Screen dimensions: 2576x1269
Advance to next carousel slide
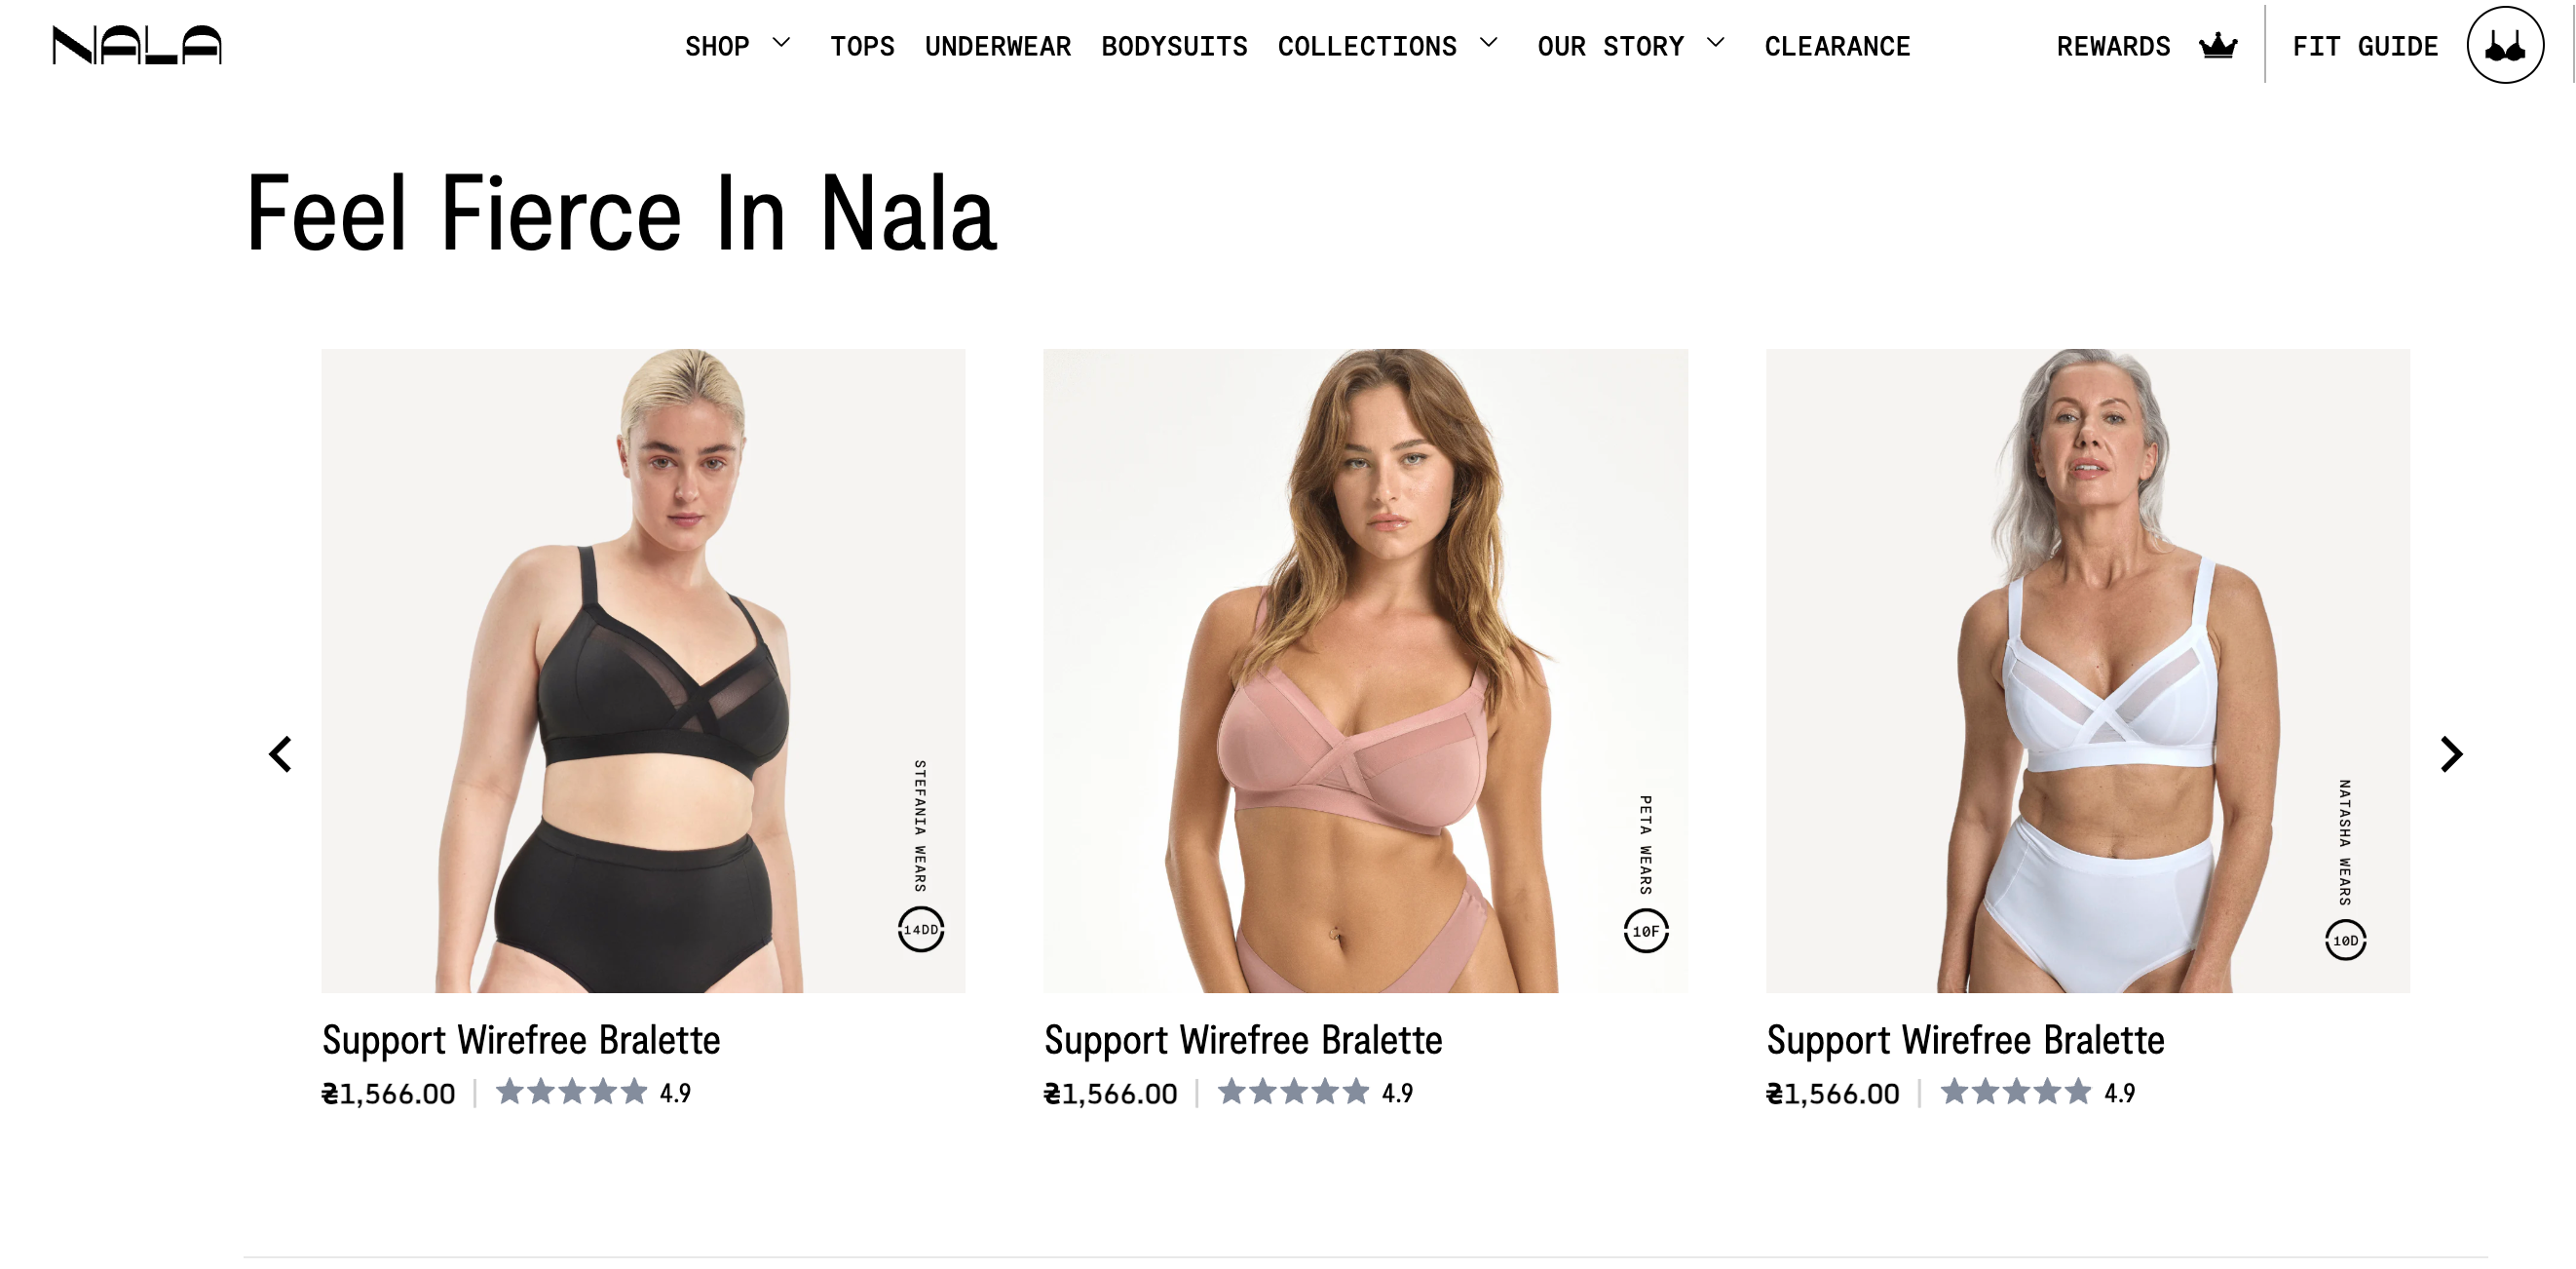(2450, 754)
